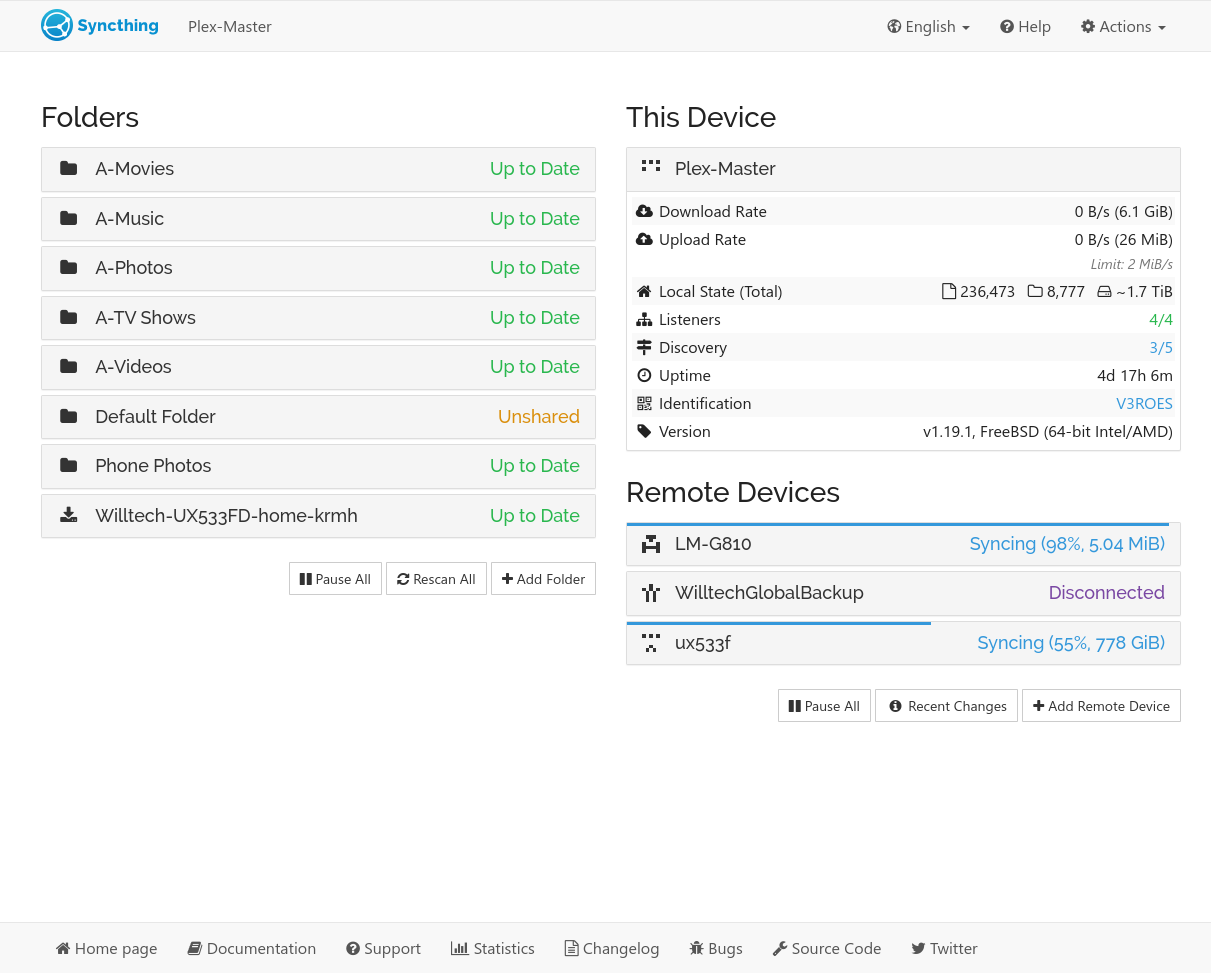Click the Upload Rate cloud icon
1211x973 pixels.
point(644,239)
